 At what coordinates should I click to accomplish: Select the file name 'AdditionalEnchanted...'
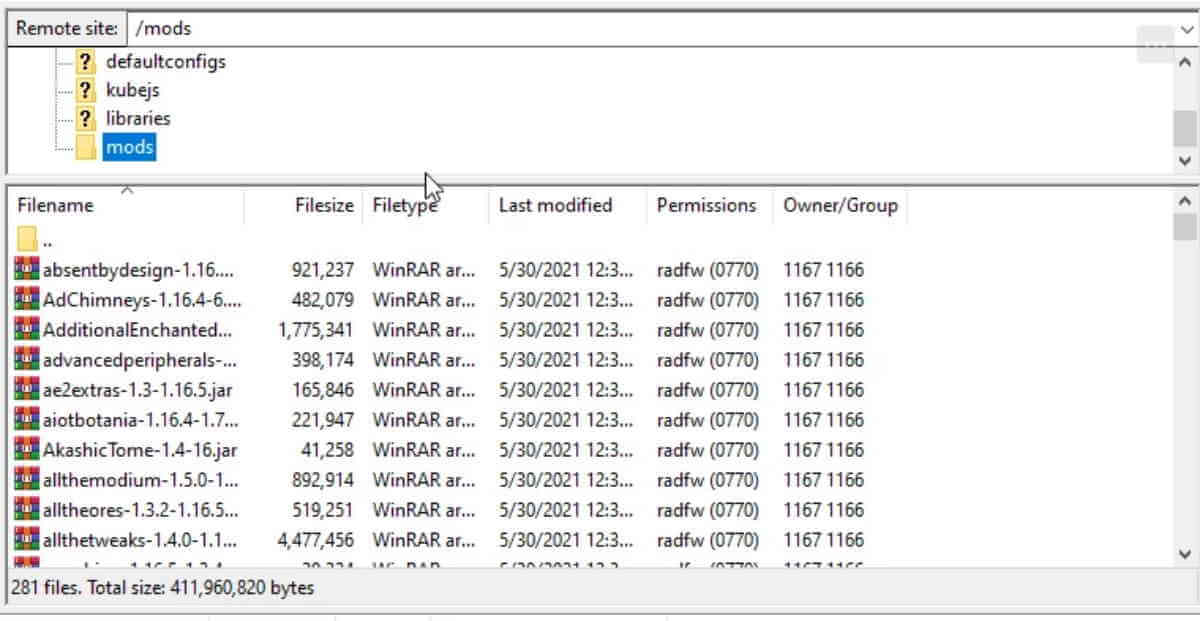coord(137,329)
